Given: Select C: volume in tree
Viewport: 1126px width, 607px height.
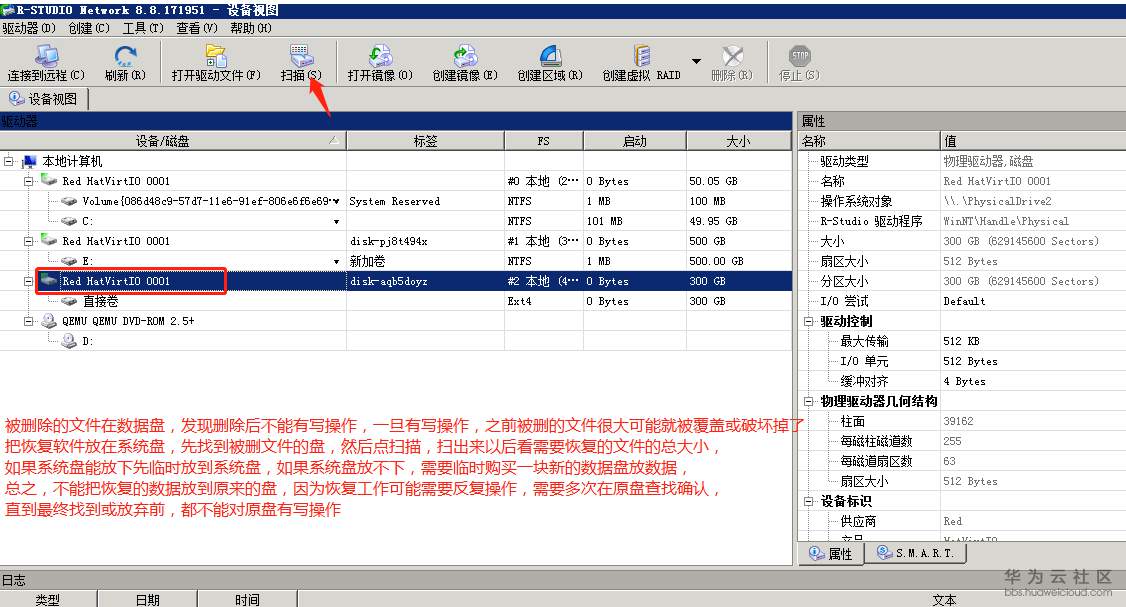Looking at the screenshot, I should coord(87,221).
